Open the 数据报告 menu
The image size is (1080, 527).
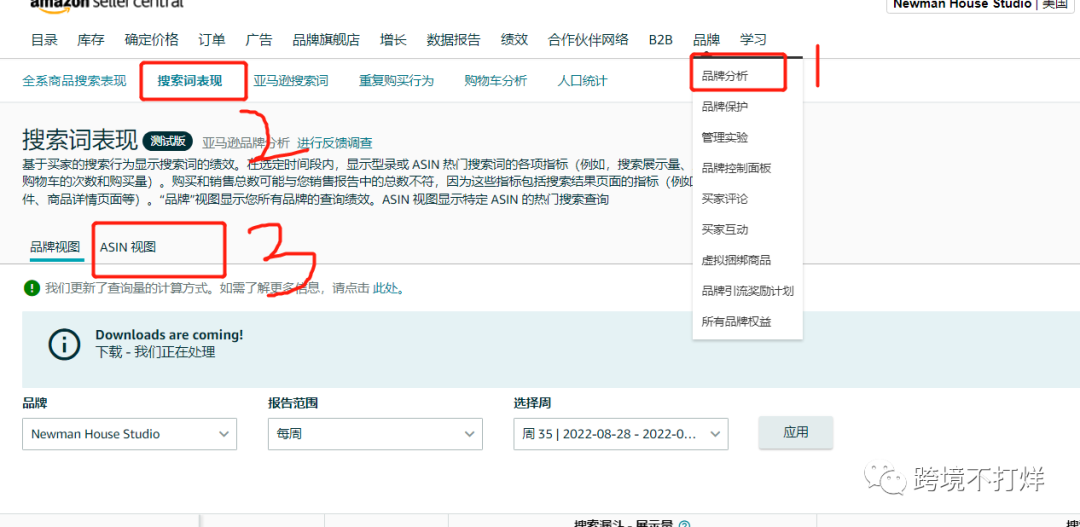coord(453,39)
